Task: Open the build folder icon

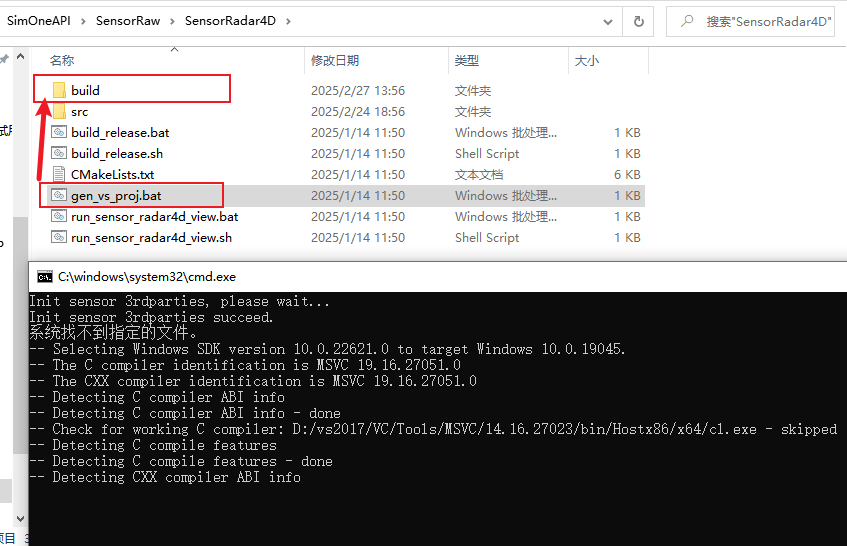Action: click(59, 90)
